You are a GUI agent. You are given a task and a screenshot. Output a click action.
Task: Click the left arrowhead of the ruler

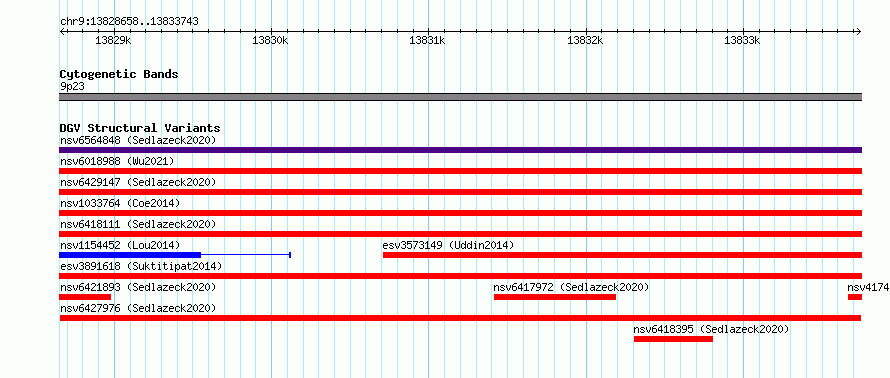62,31
